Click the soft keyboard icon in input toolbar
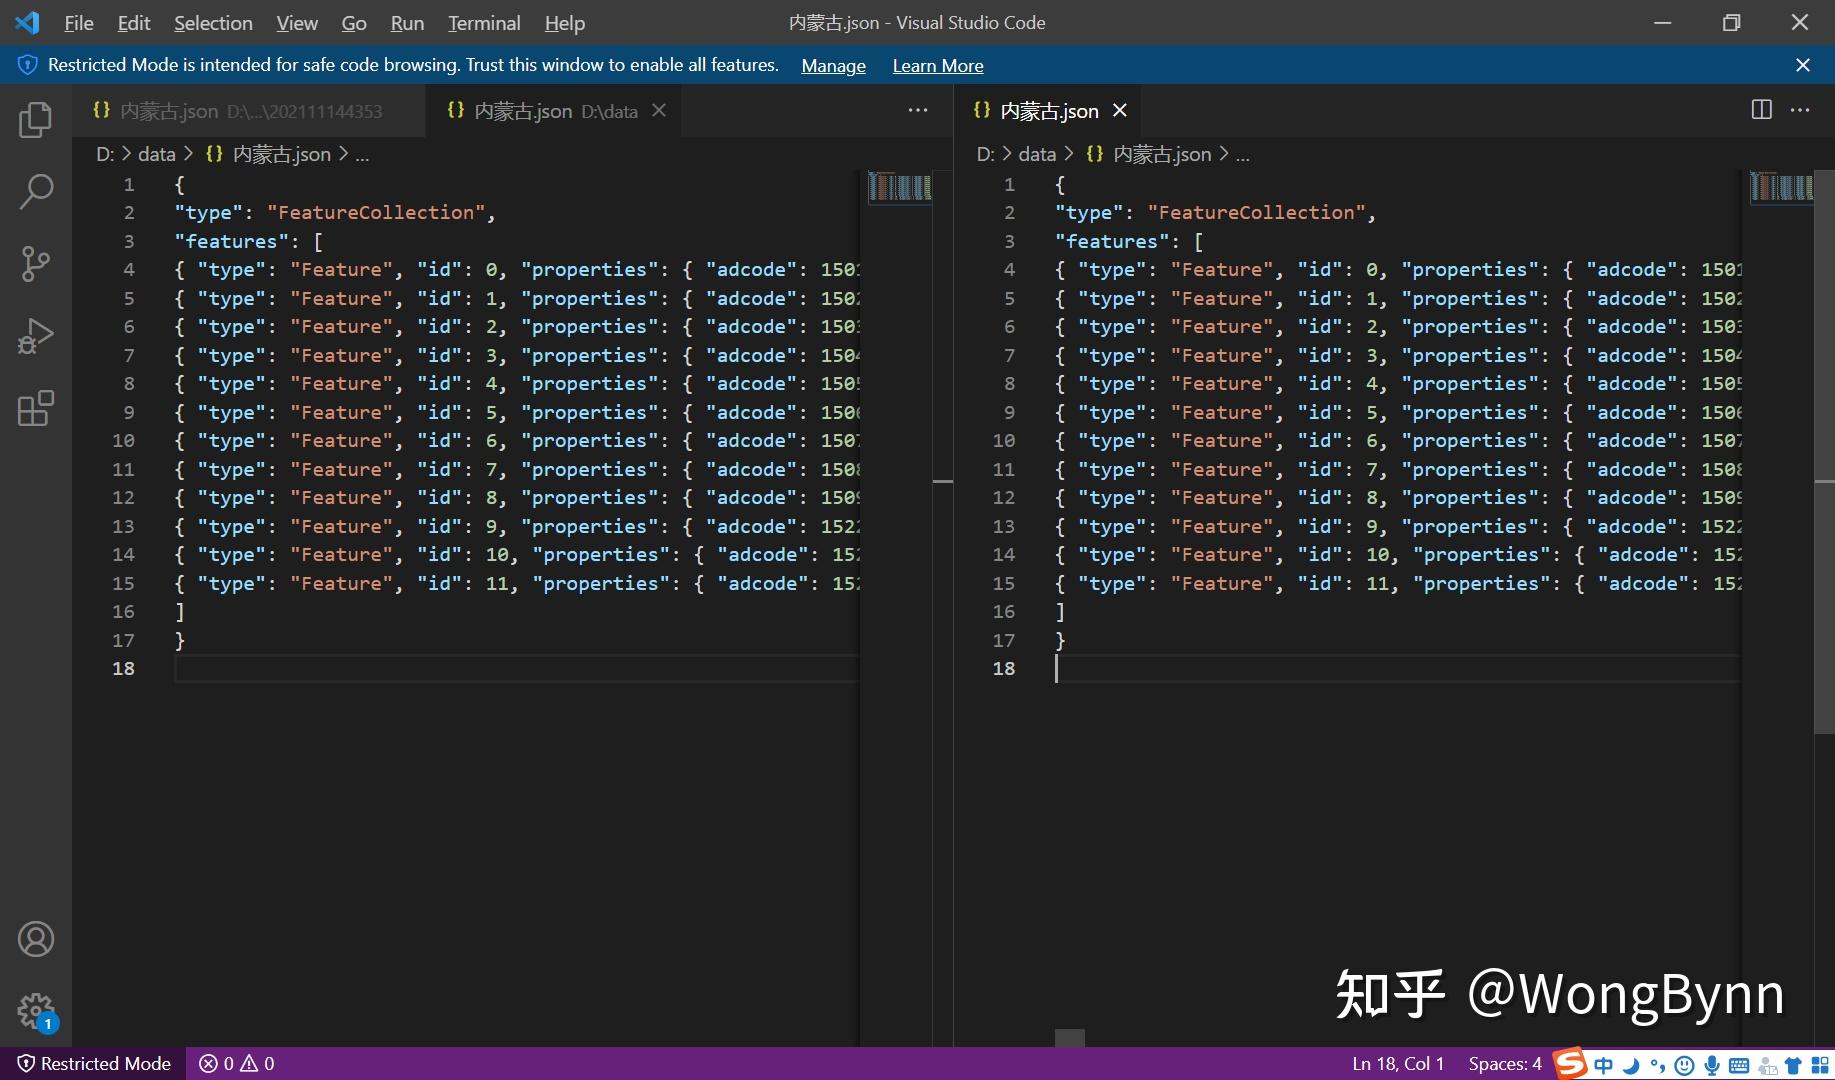 click(x=1739, y=1066)
